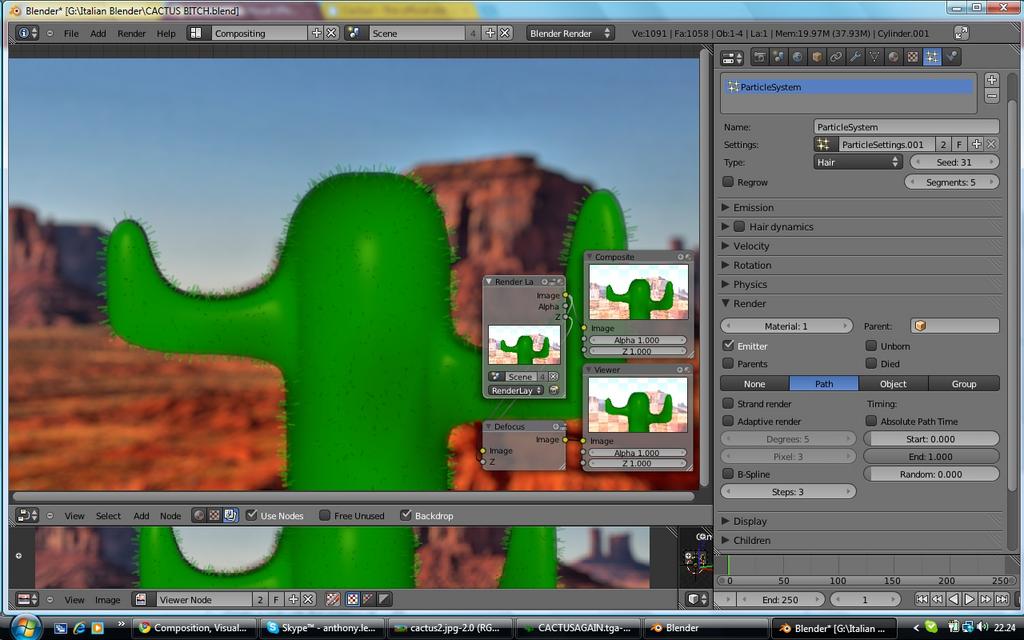Select None render mode button

[754, 383]
